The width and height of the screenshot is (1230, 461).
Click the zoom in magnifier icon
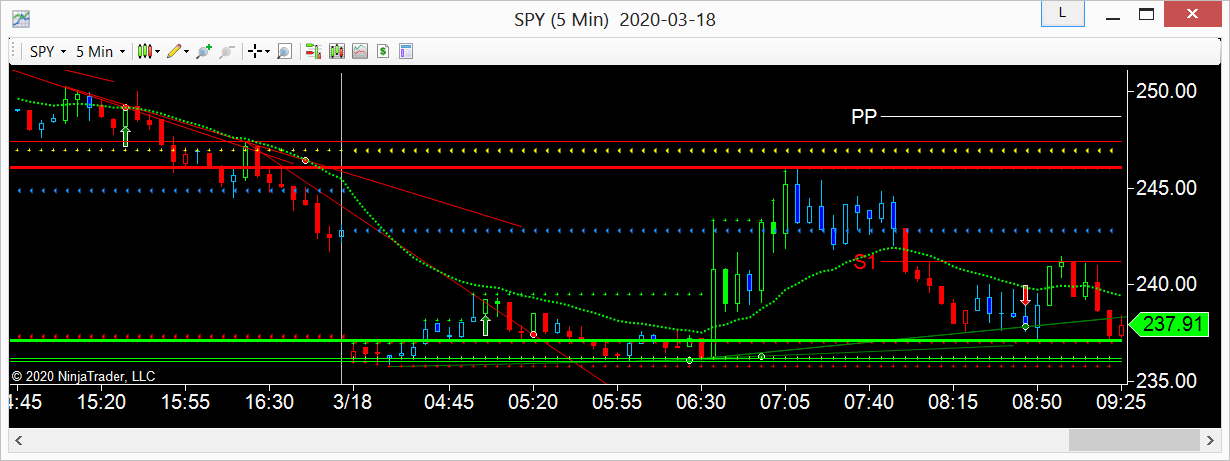coord(204,51)
